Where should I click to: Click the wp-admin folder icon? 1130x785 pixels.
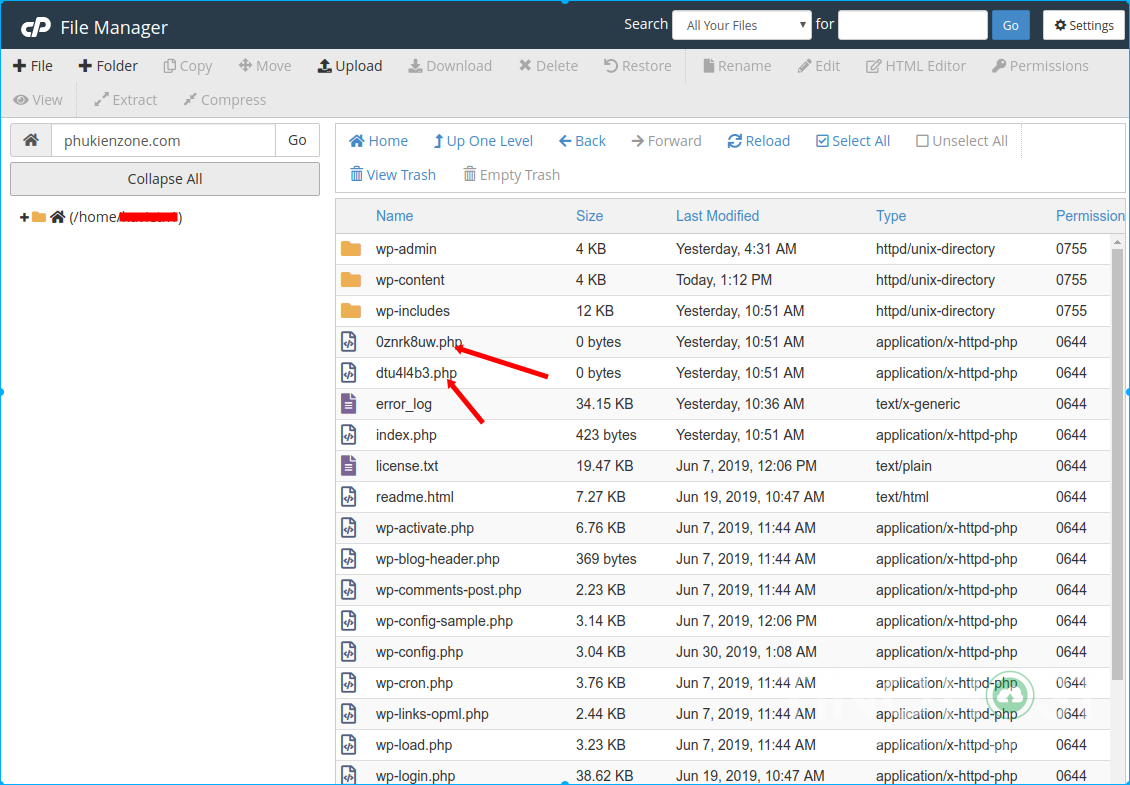[x=351, y=249]
